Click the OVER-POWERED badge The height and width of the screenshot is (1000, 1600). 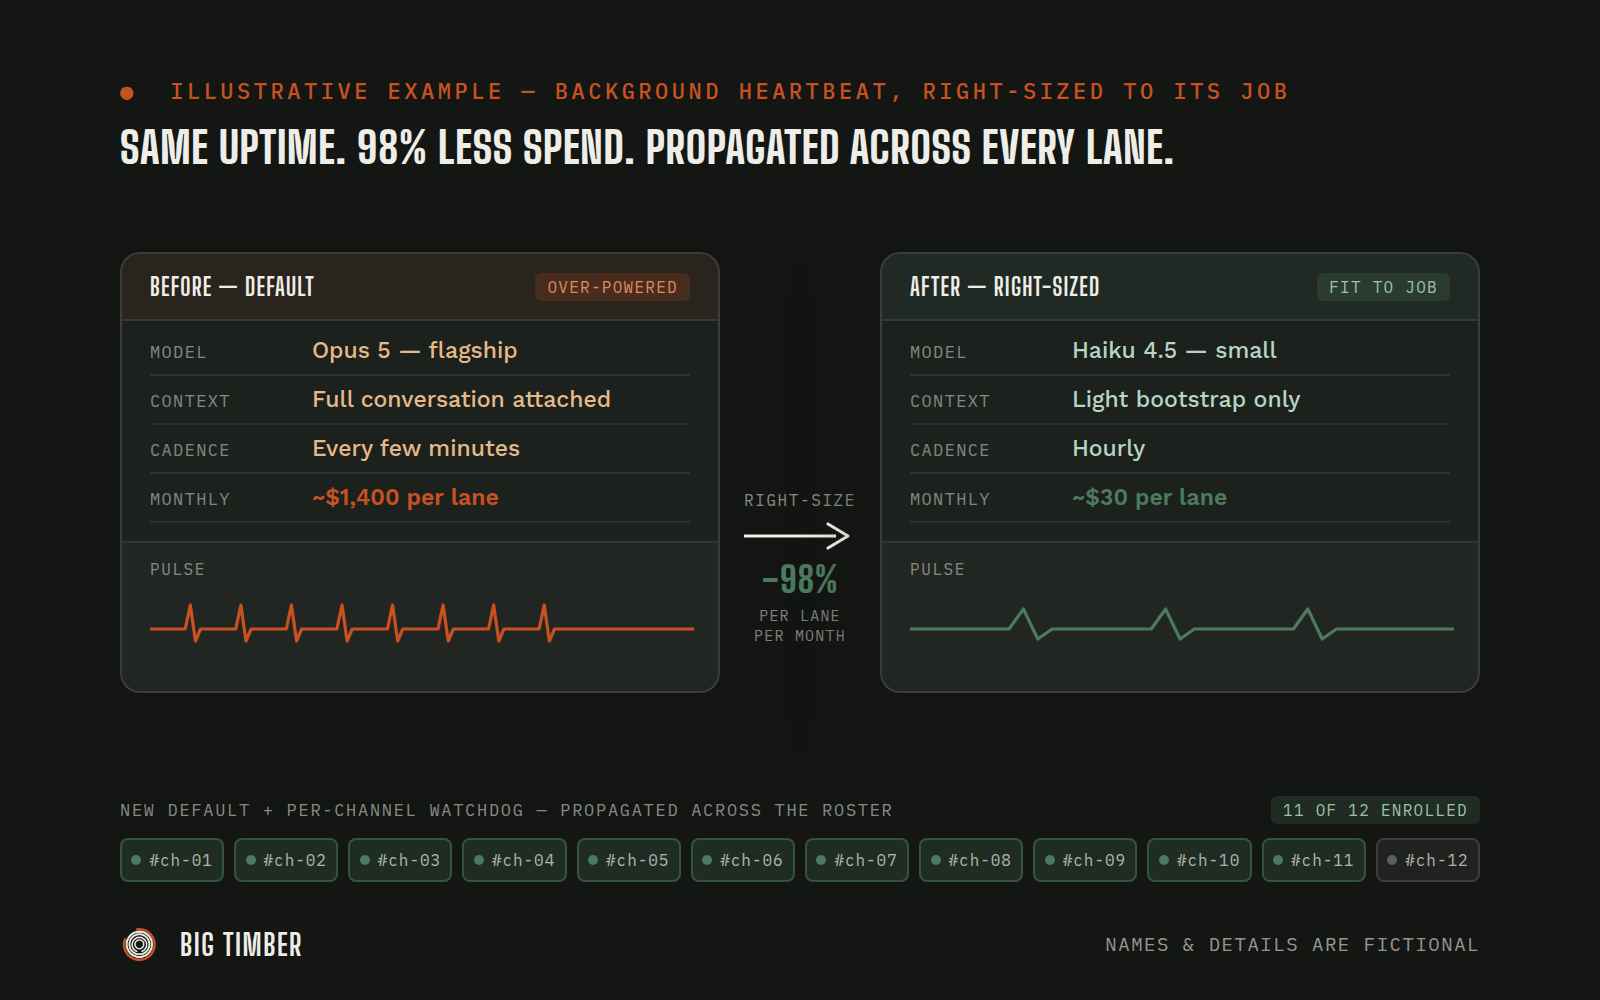click(612, 287)
